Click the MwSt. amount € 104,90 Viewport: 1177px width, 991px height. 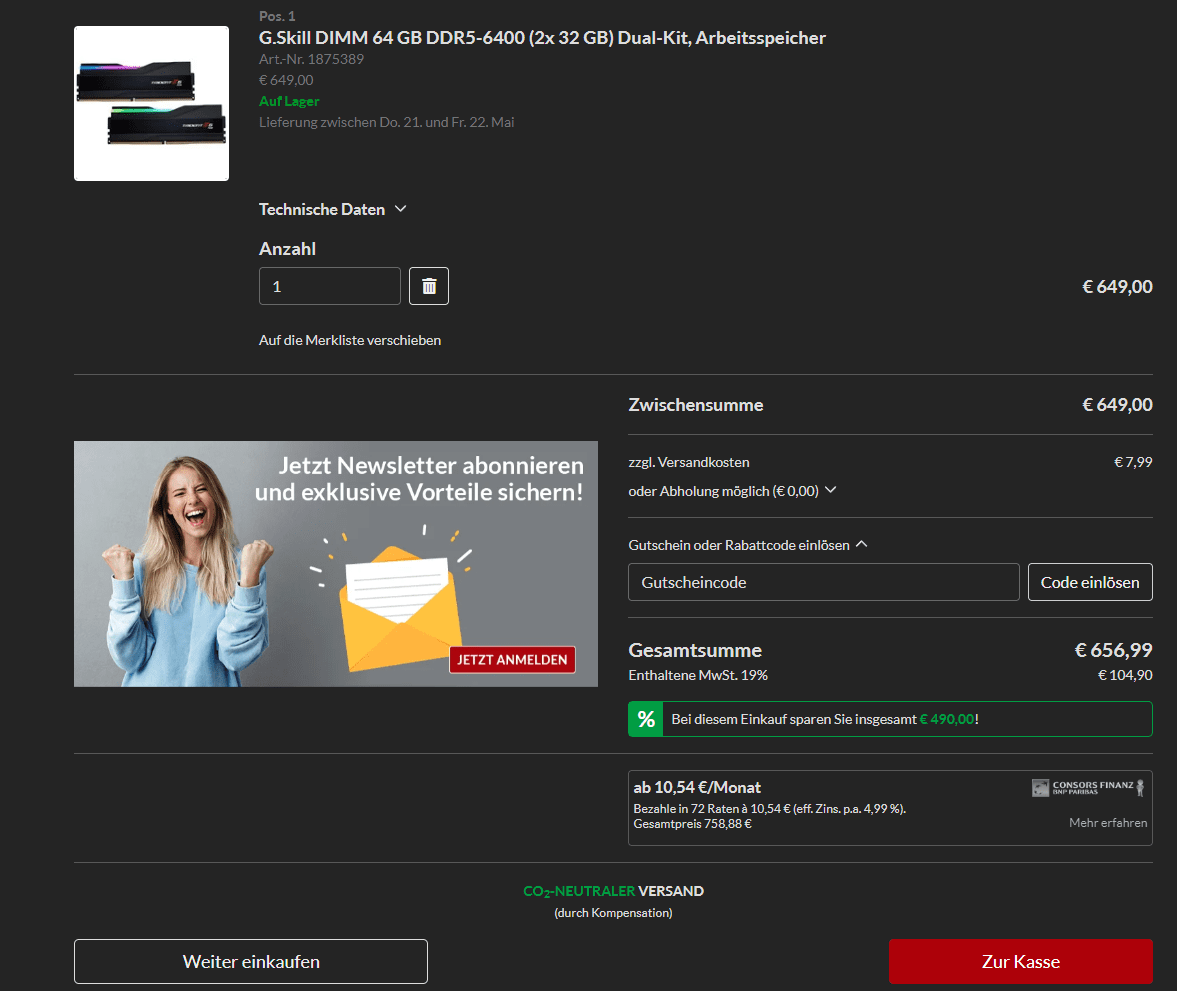coord(1125,676)
